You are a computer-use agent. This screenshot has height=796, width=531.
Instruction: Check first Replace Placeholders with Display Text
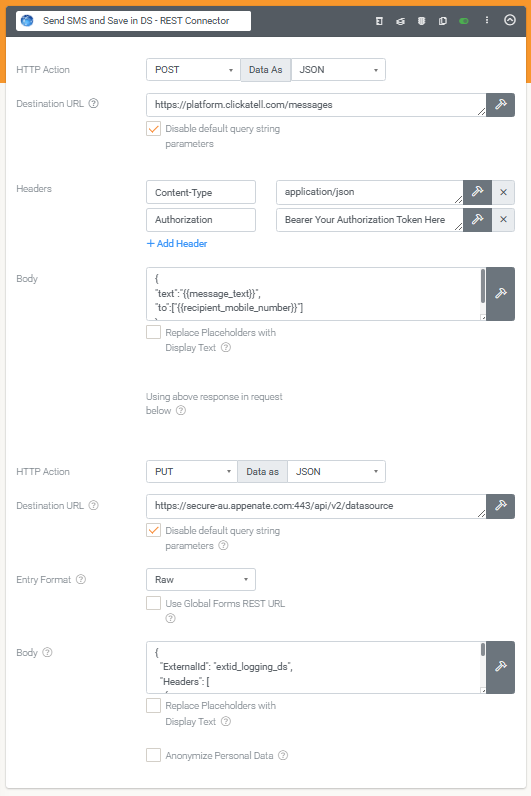pos(153,333)
